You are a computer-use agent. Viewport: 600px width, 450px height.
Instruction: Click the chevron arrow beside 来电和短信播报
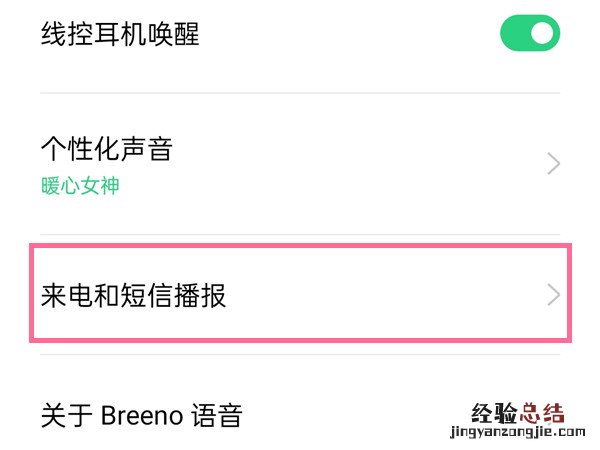(x=554, y=295)
